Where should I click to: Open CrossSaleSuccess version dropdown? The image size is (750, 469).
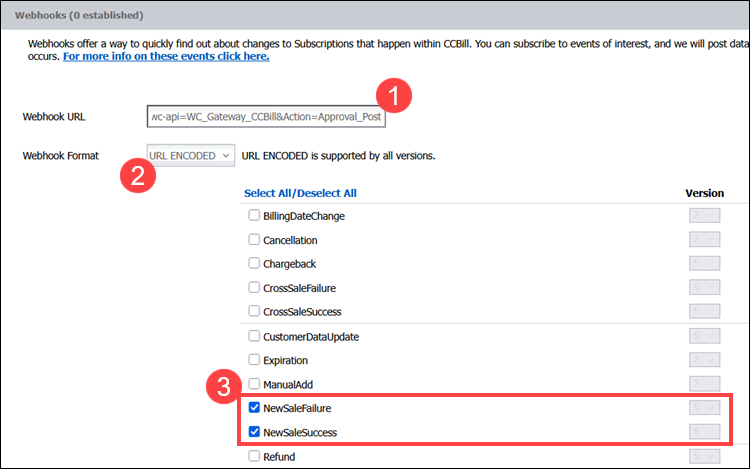point(704,311)
